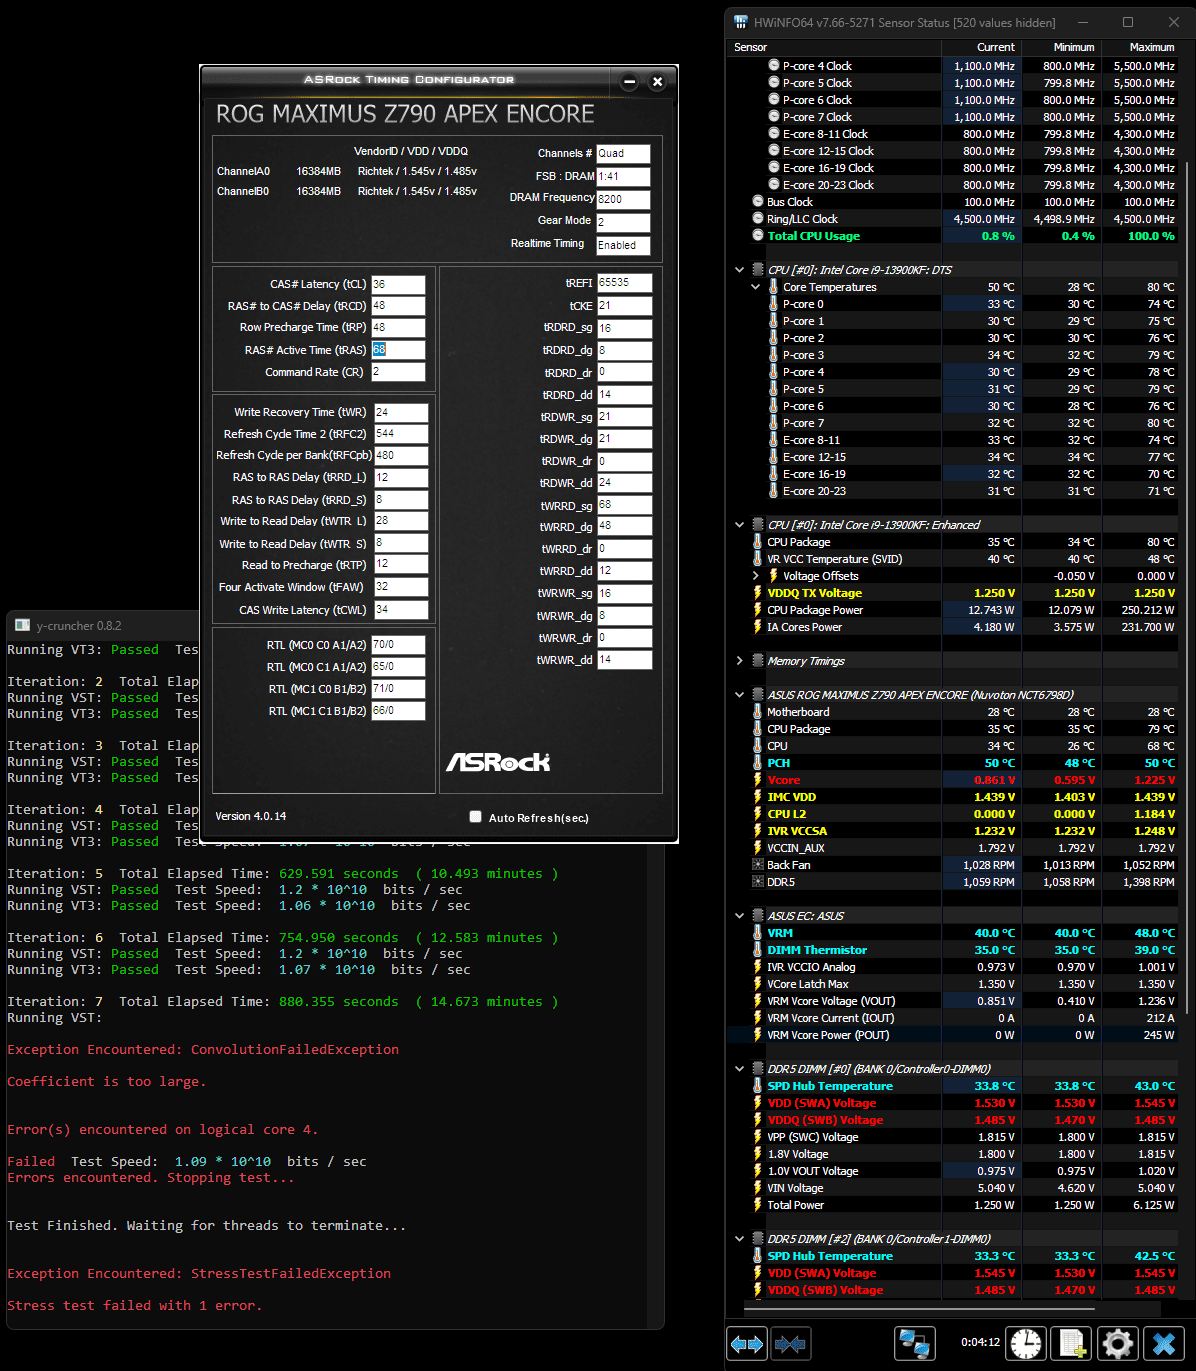This screenshot has height=1371, width=1196.
Task: Click the Refresh Cycle Time 2 (tRFC2) field
Action: (x=401, y=434)
